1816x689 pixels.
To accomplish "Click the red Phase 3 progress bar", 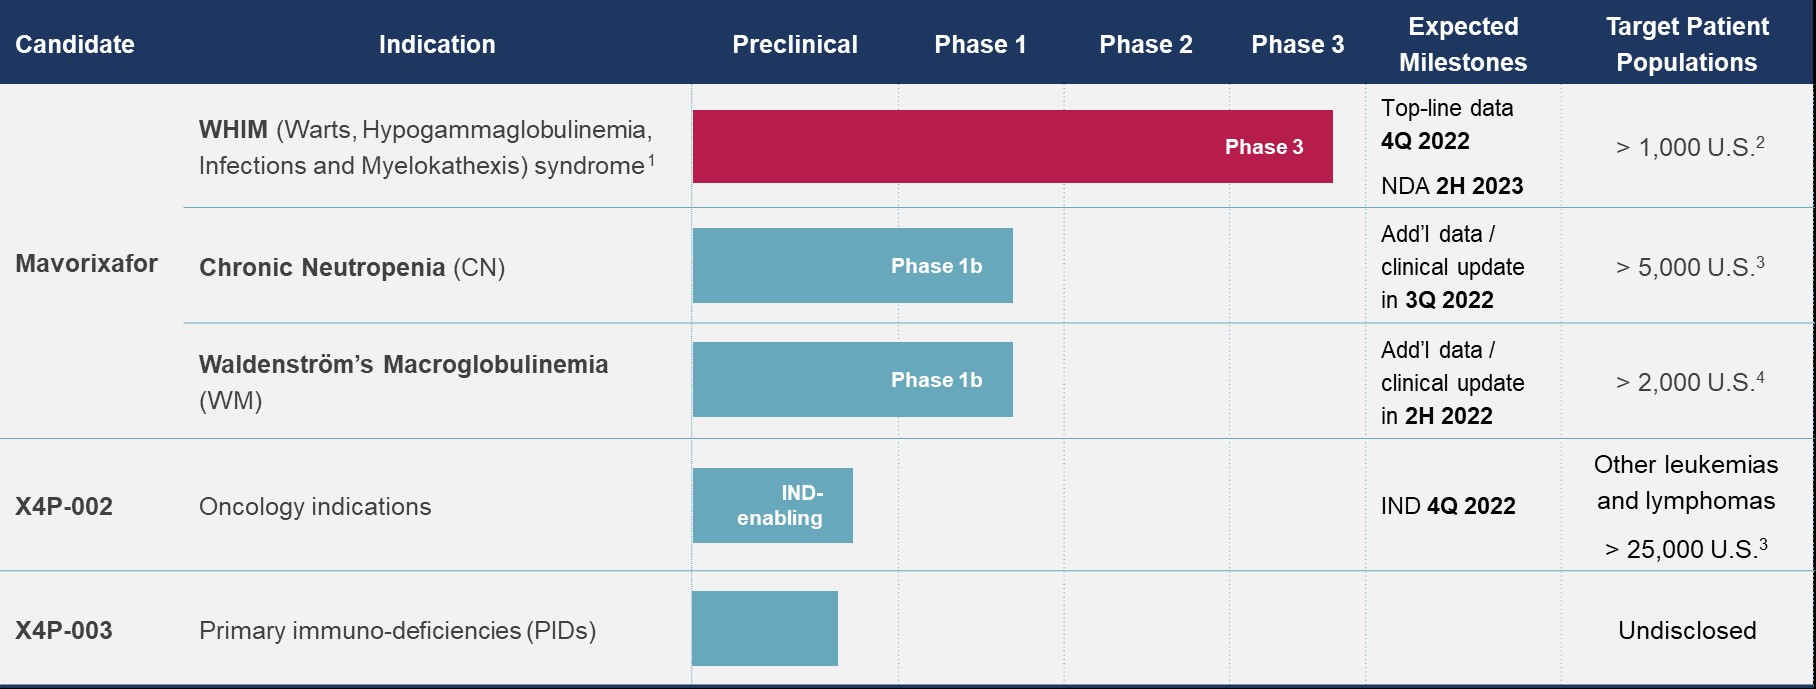I will click(1012, 147).
